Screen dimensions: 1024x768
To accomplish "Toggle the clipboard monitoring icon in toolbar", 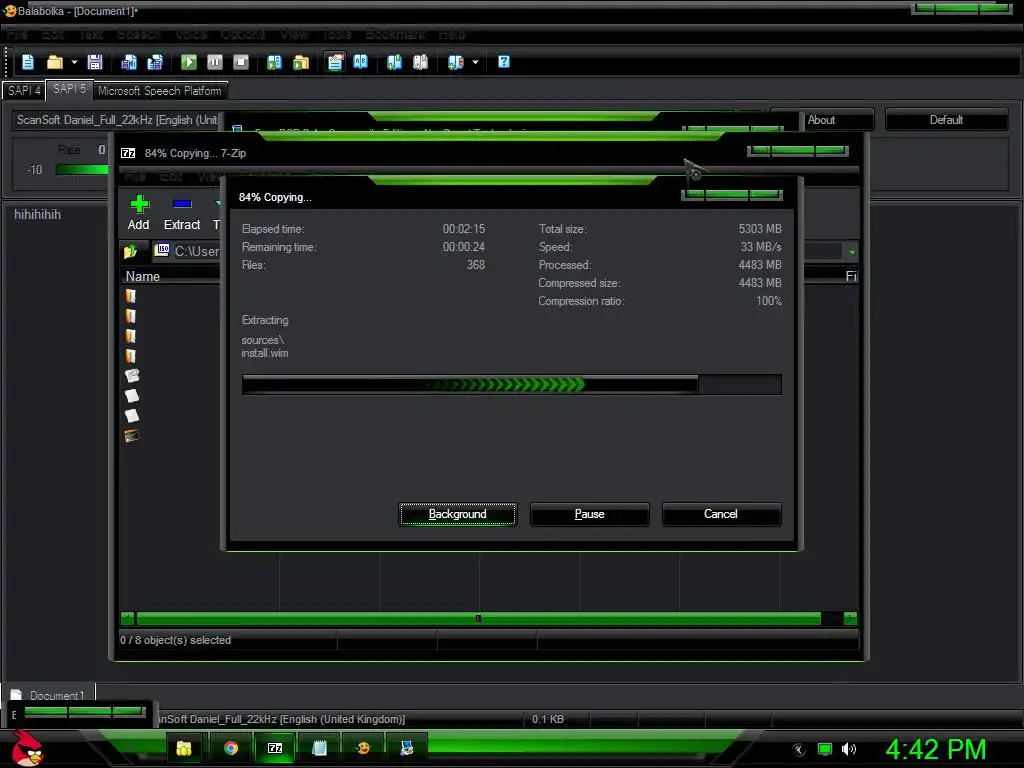I will [x=335, y=62].
